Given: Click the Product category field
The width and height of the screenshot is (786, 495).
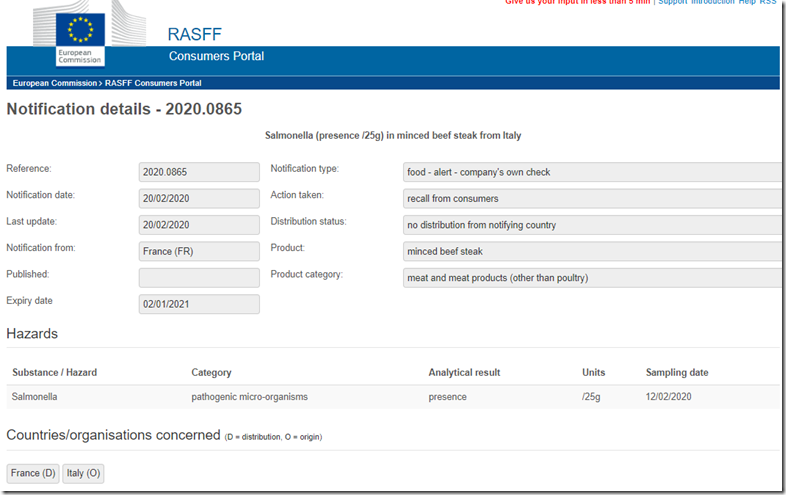Looking at the screenshot, I should 592,277.
